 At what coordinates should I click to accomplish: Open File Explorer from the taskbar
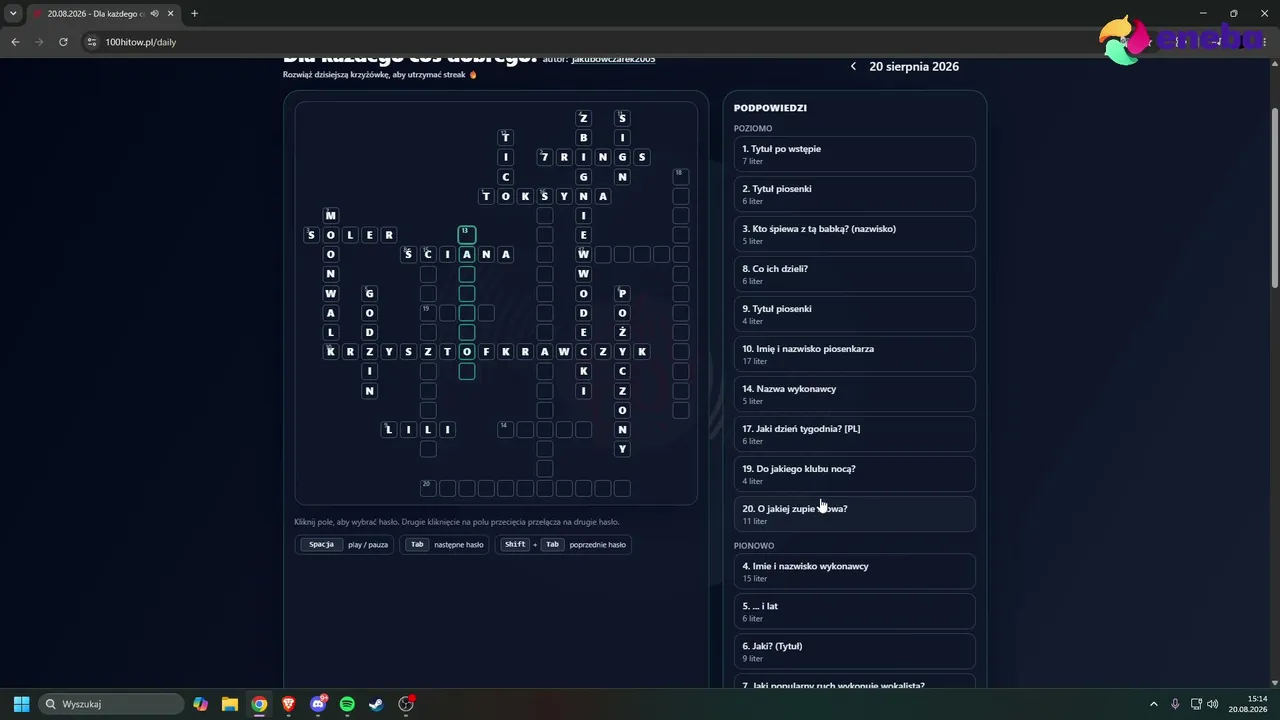[230, 704]
